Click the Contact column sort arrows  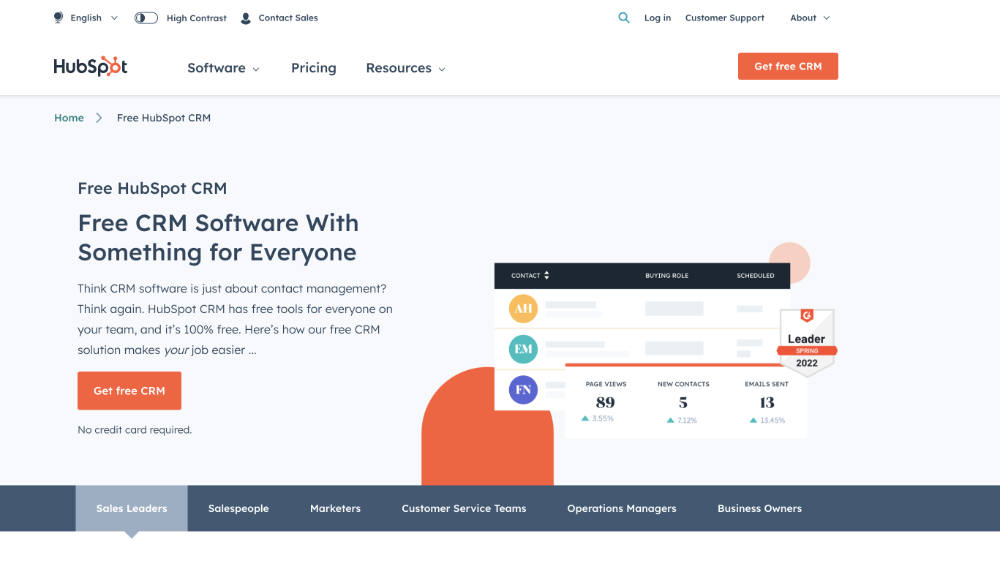click(547, 275)
